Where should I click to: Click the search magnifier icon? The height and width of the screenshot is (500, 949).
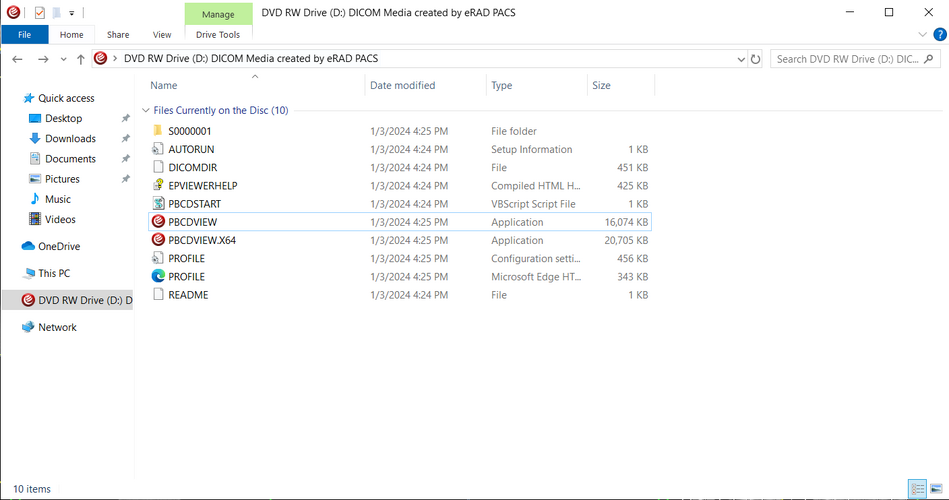pos(929,59)
